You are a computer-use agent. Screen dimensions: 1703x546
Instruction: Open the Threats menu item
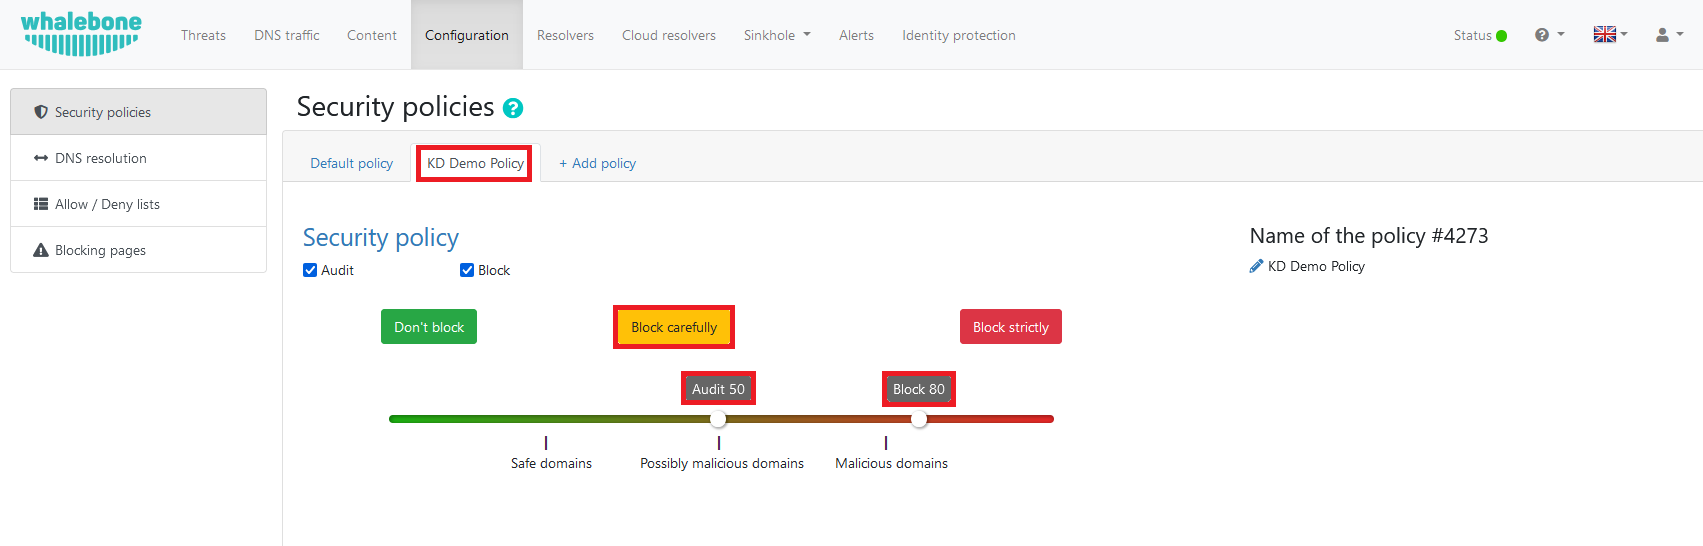coord(203,35)
